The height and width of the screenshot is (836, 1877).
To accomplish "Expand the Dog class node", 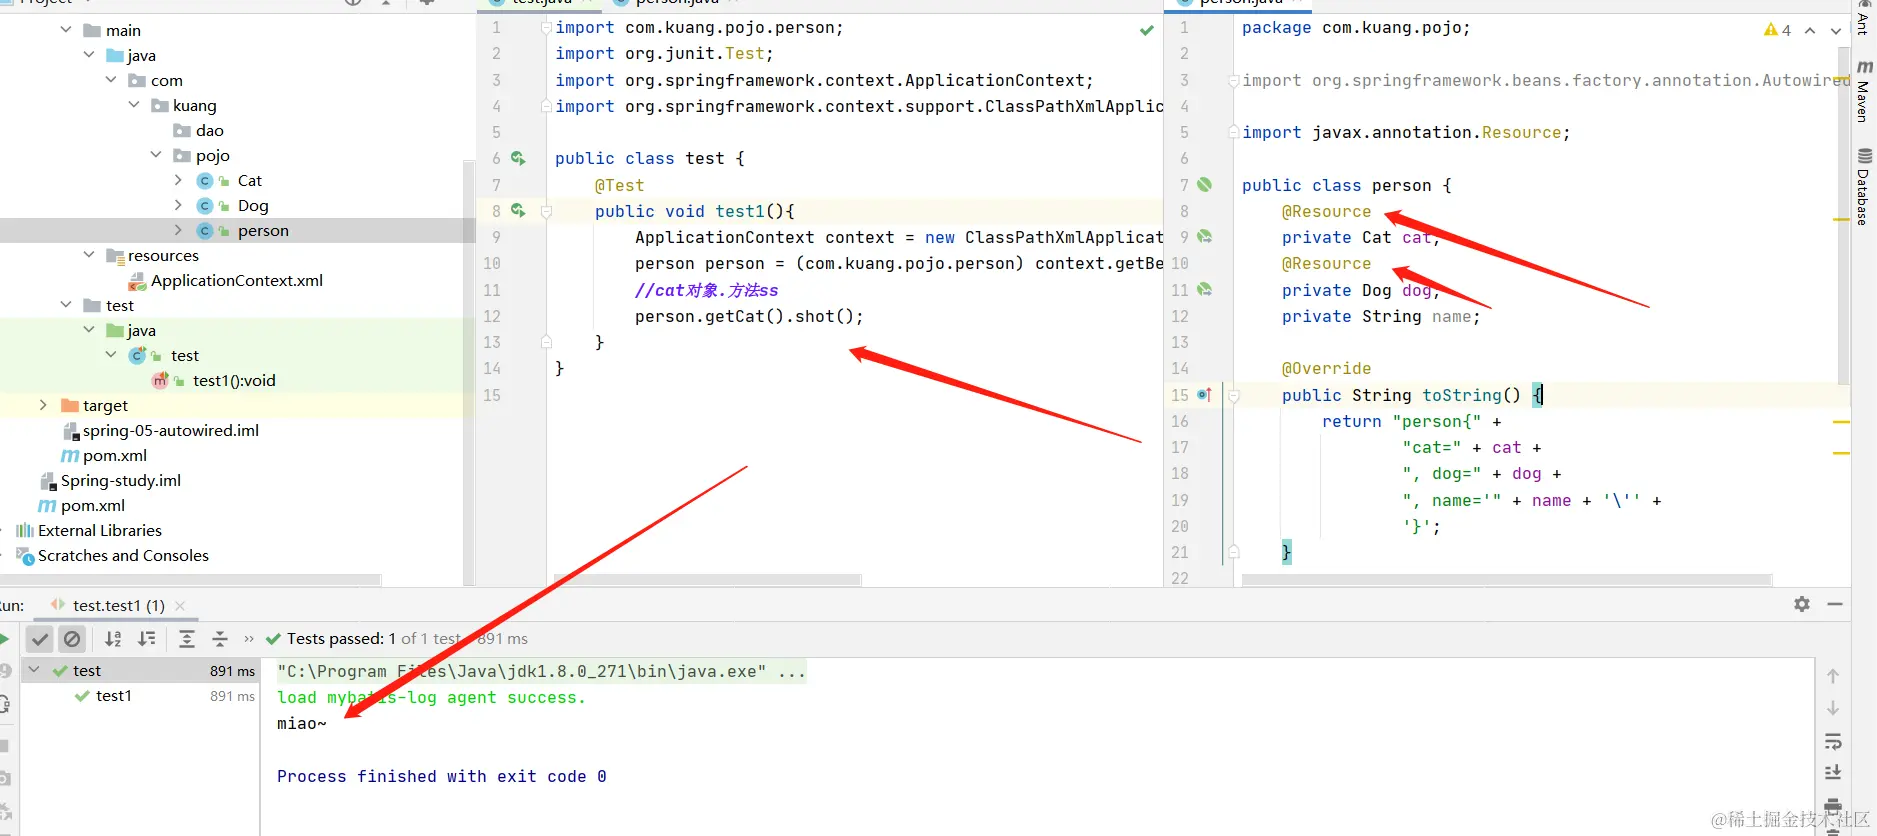I will tap(178, 205).
